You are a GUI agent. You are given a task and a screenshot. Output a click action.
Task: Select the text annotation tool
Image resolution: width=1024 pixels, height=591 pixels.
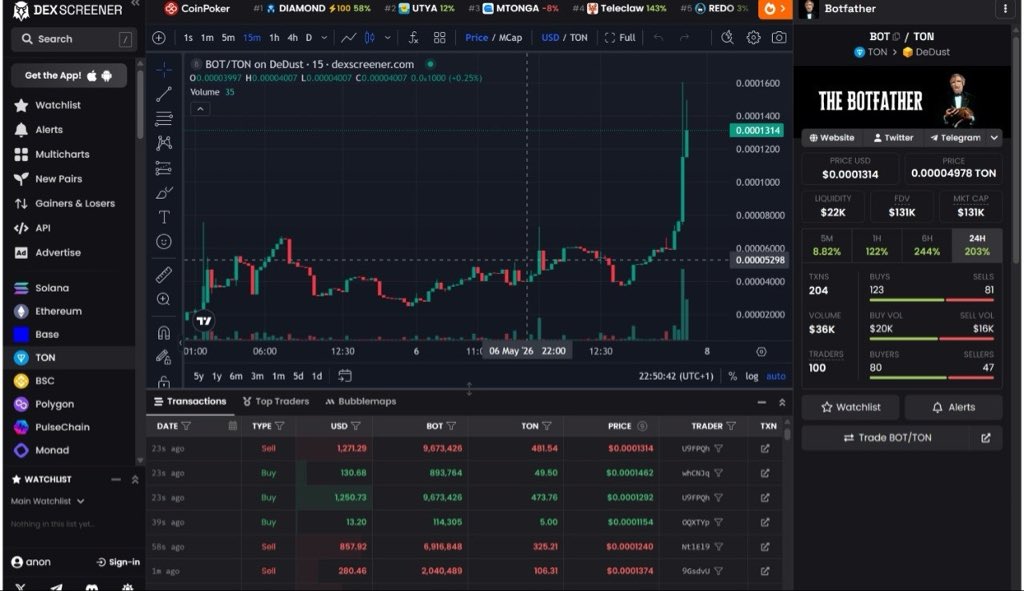163,217
